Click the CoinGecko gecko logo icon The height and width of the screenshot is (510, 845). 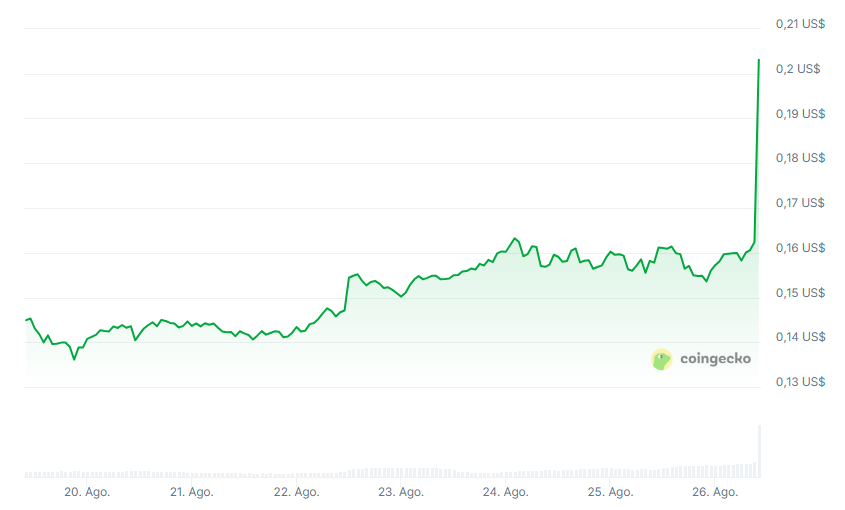tap(662, 359)
